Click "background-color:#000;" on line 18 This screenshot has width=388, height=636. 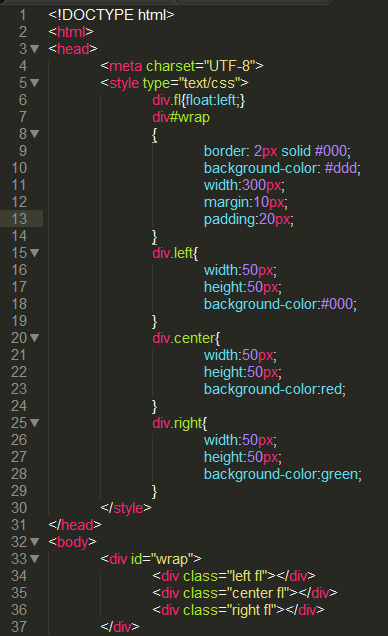[x=280, y=304]
